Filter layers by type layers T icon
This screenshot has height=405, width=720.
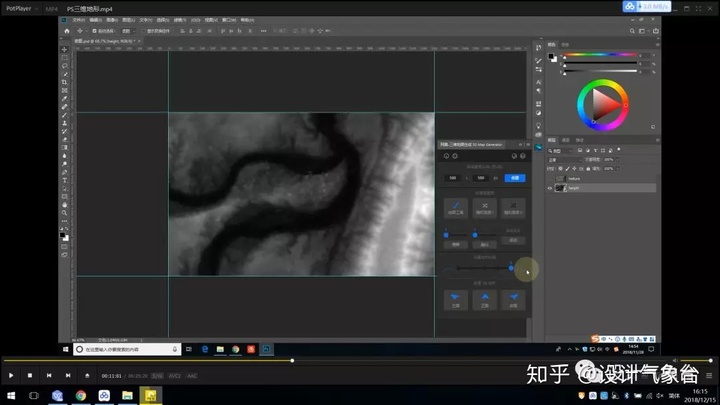pyautogui.click(x=595, y=151)
